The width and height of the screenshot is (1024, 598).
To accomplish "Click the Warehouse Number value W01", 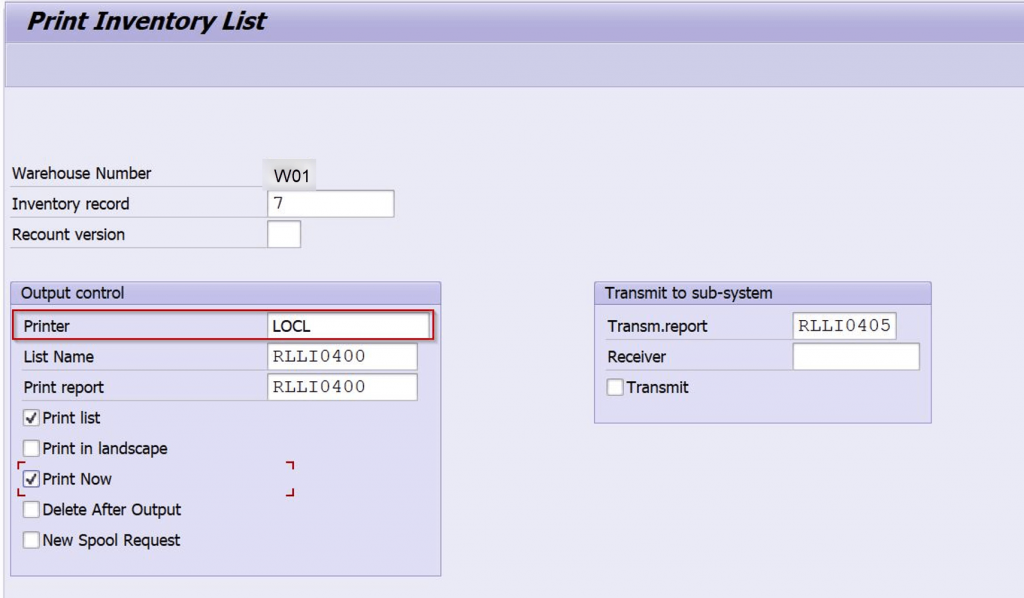I will (291, 175).
